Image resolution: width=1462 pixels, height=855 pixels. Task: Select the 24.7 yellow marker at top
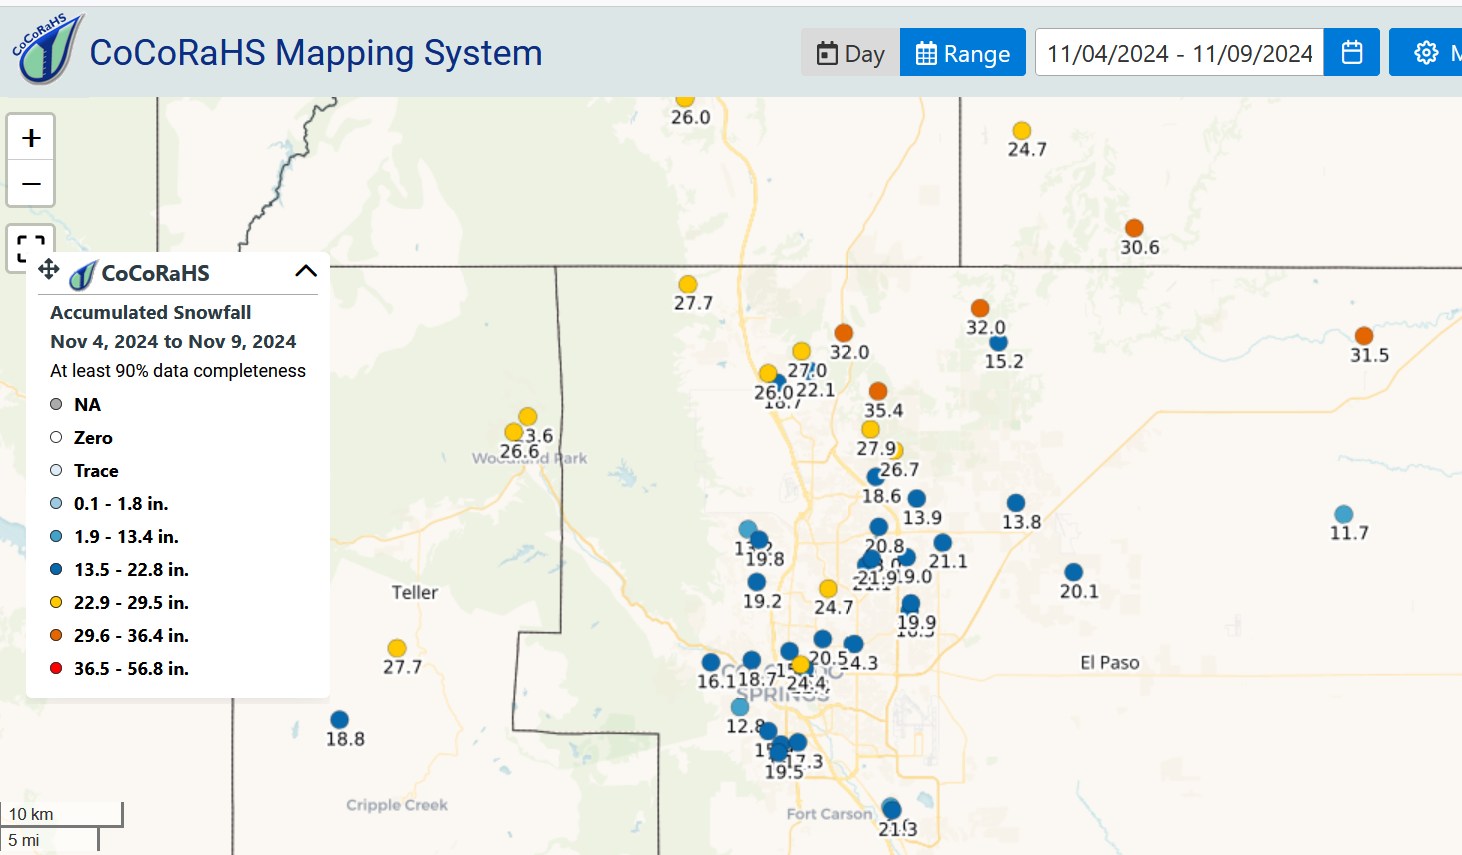click(1021, 131)
